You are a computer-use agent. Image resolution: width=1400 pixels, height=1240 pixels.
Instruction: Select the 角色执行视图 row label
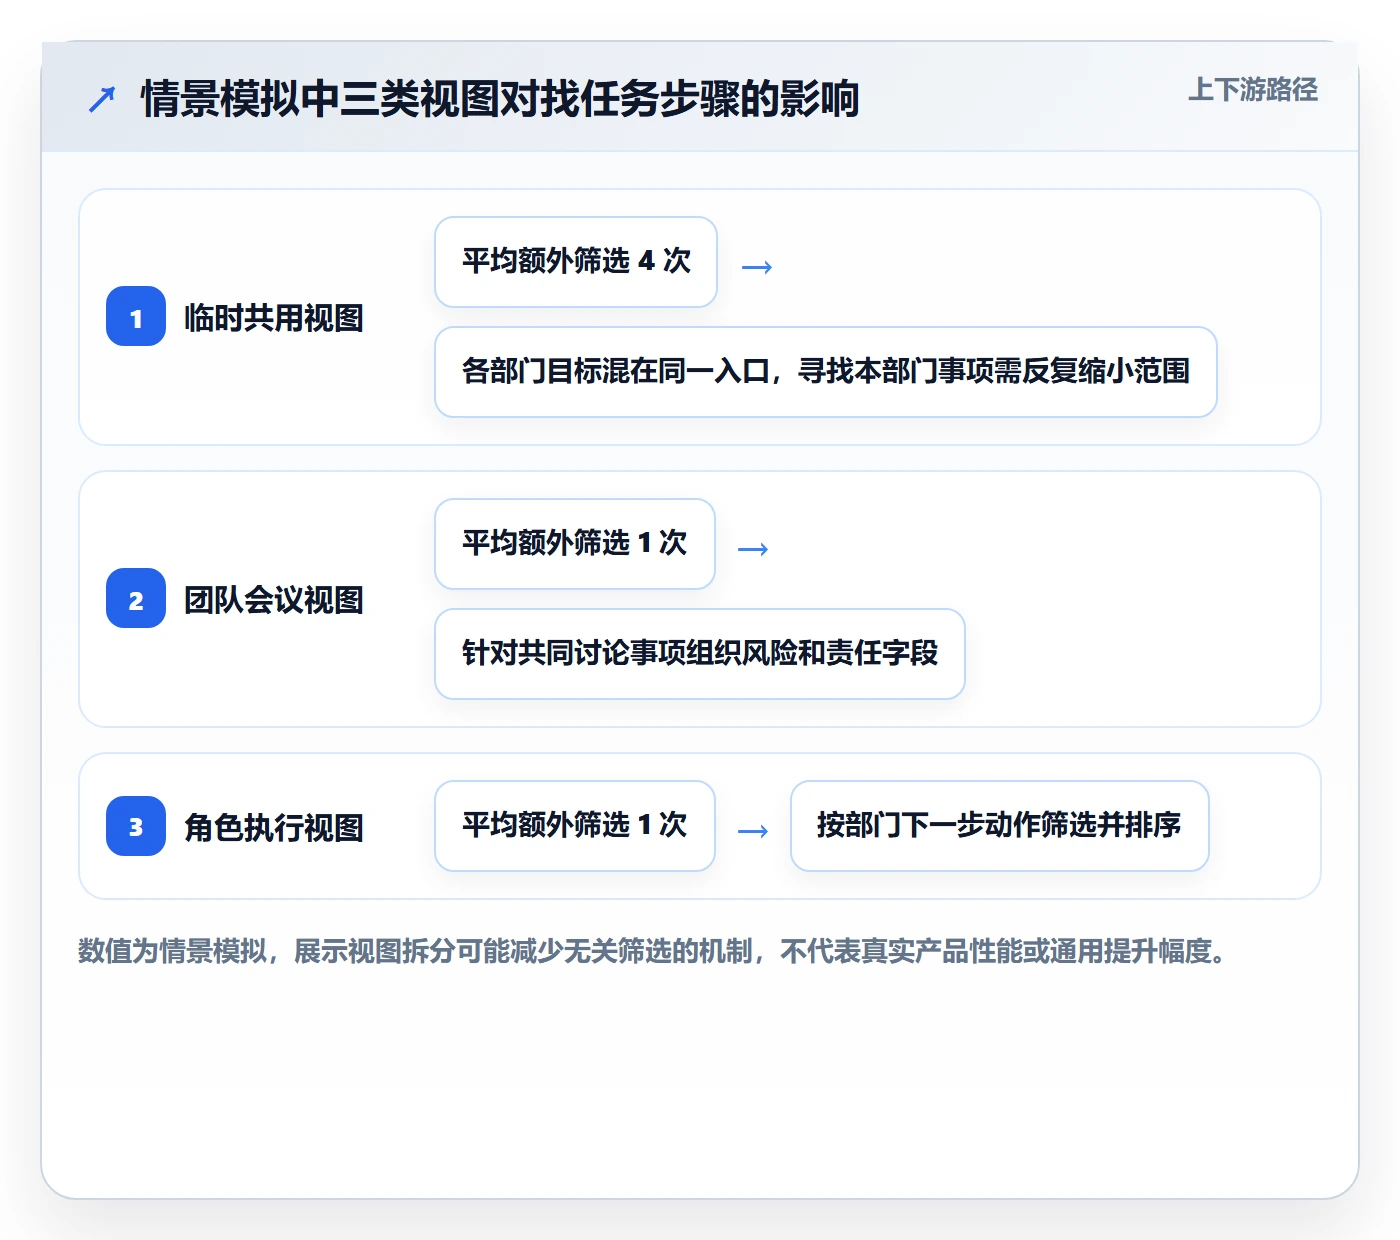coord(274,827)
